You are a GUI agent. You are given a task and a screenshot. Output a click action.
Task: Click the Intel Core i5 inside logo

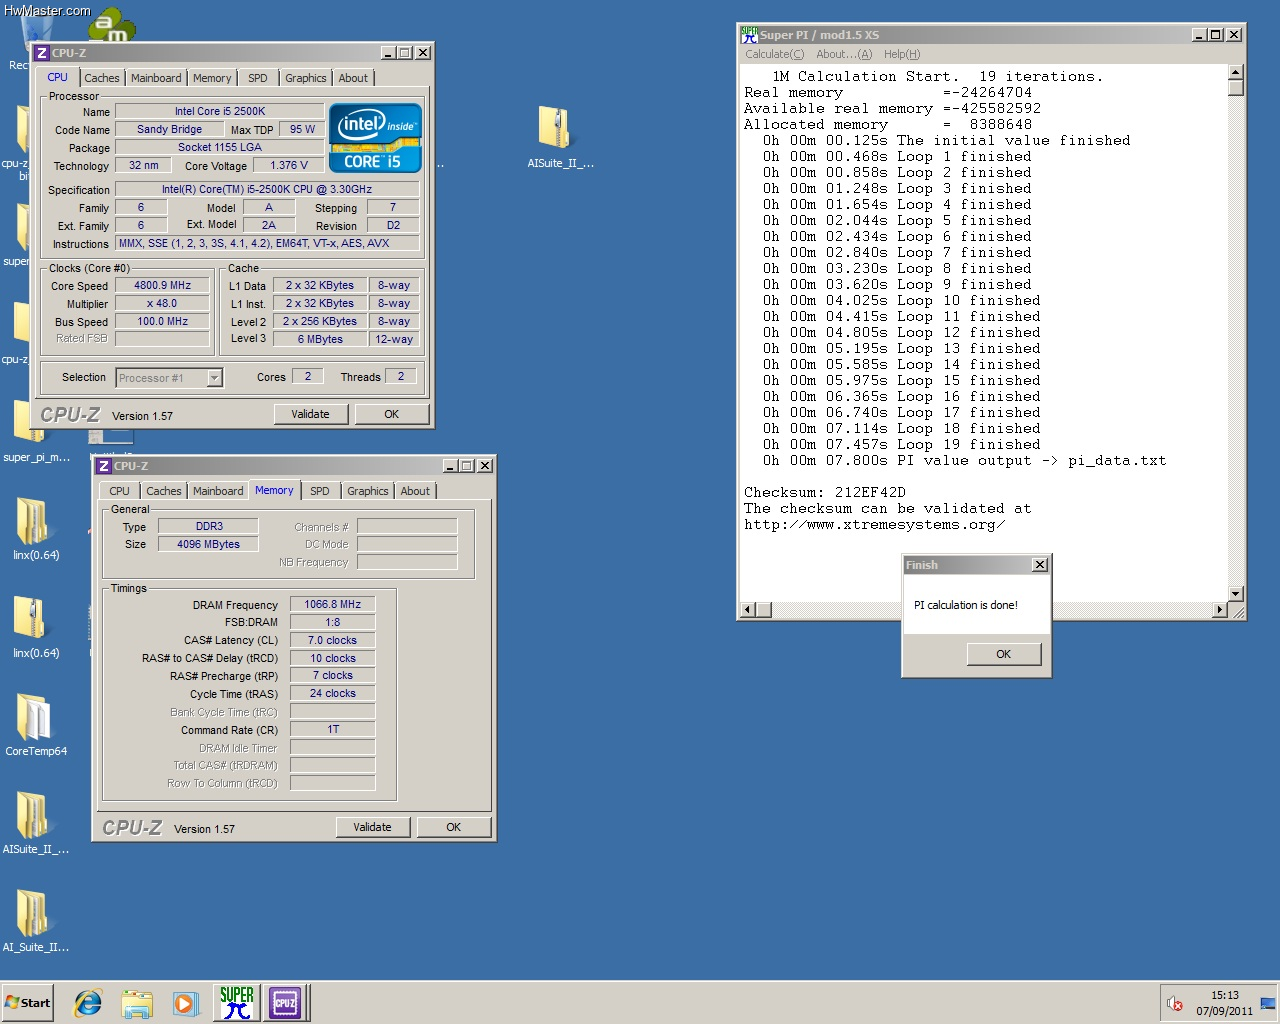click(x=375, y=138)
